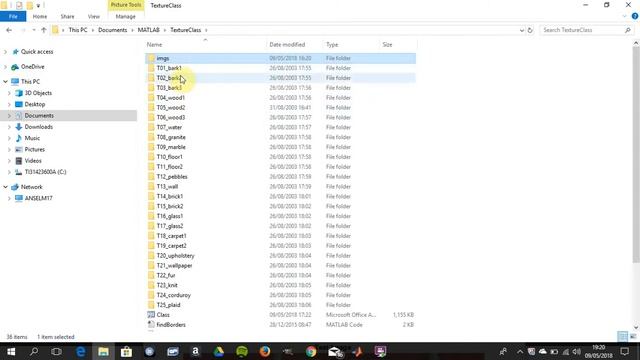Launch Amazon app from taskbar
640x360 pixels.
click(196, 351)
